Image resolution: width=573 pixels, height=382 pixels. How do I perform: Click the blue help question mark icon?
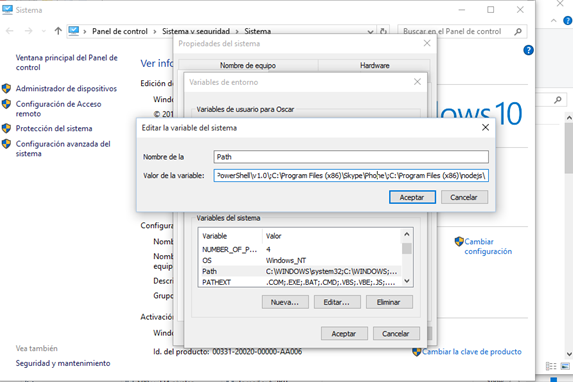[528, 50]
